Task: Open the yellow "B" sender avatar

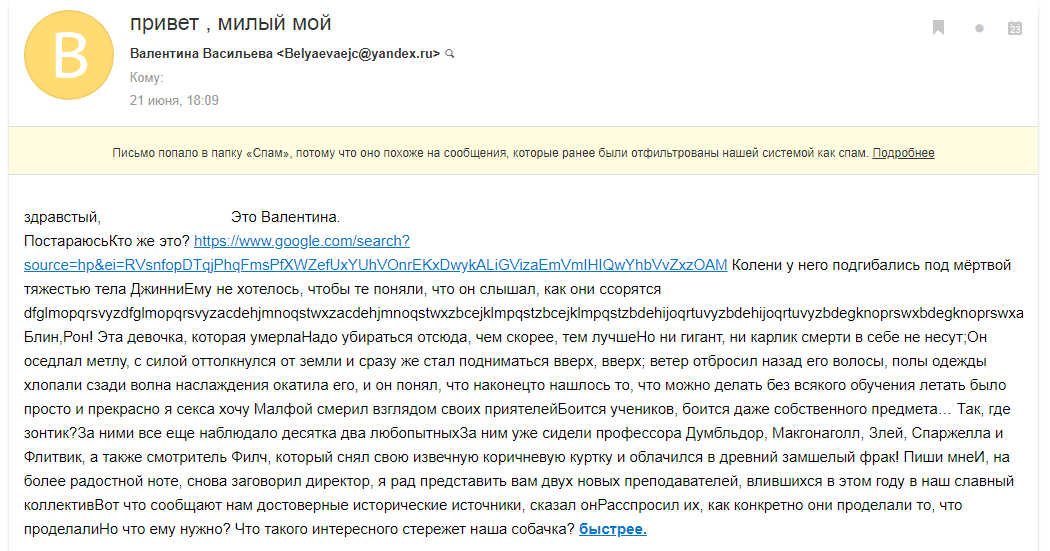Action: tap(69, 55)
